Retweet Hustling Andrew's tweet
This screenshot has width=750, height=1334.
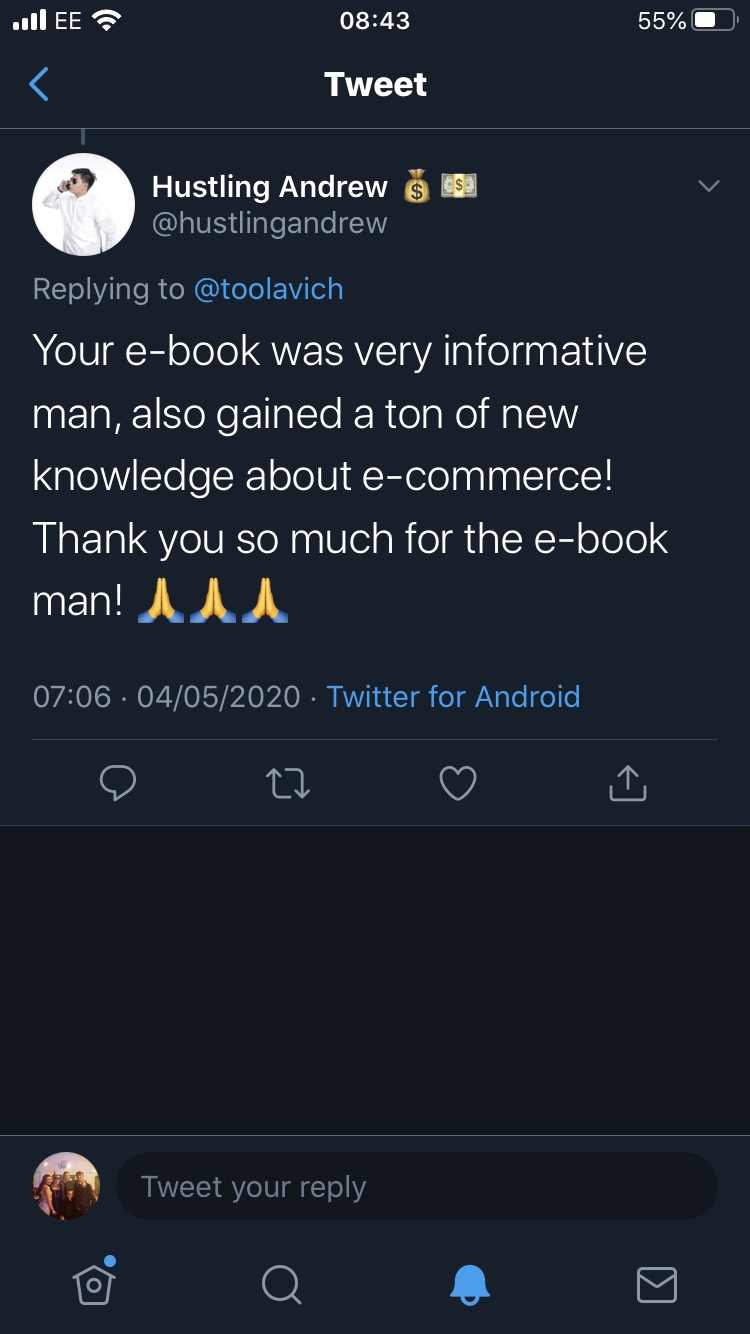[x=289, y=784]
